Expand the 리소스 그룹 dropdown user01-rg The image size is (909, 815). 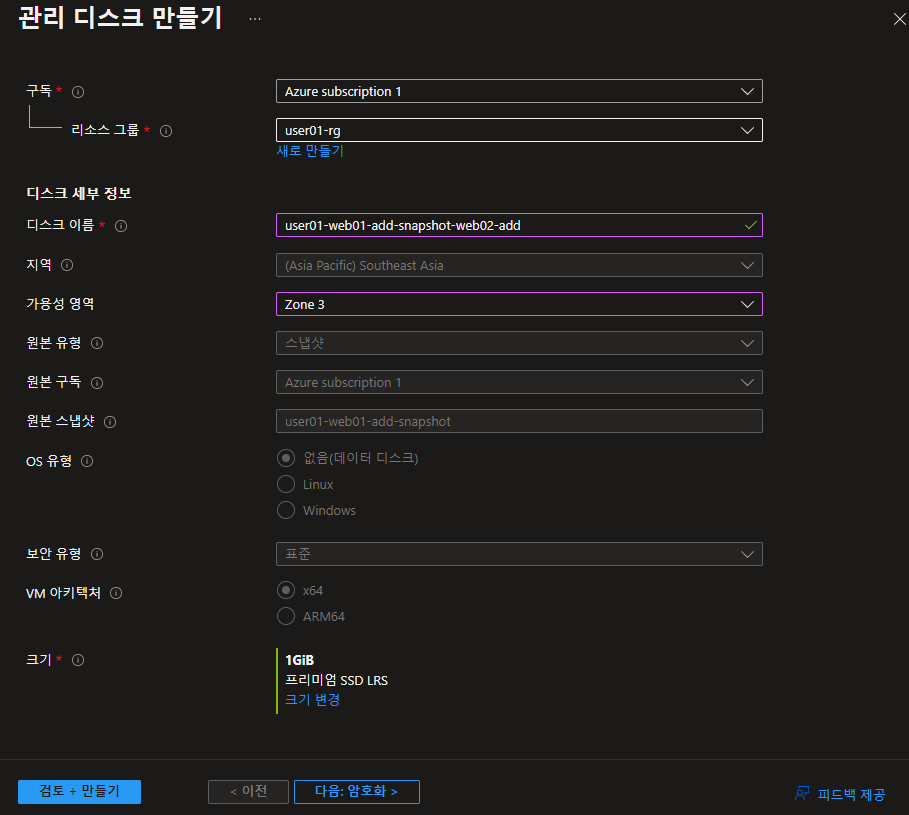click(519, 130)
